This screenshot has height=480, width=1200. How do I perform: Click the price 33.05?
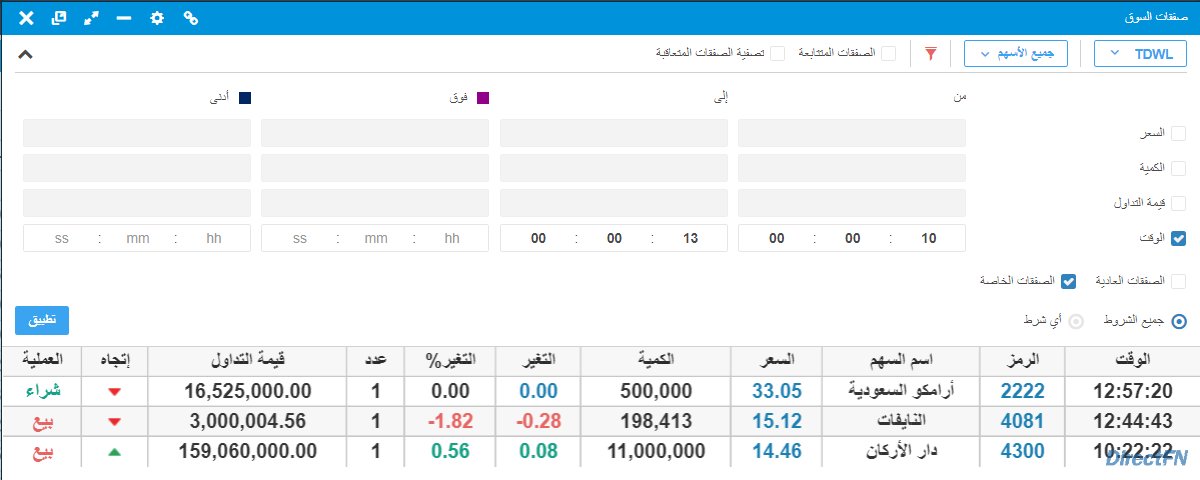[x=777, y=391]
